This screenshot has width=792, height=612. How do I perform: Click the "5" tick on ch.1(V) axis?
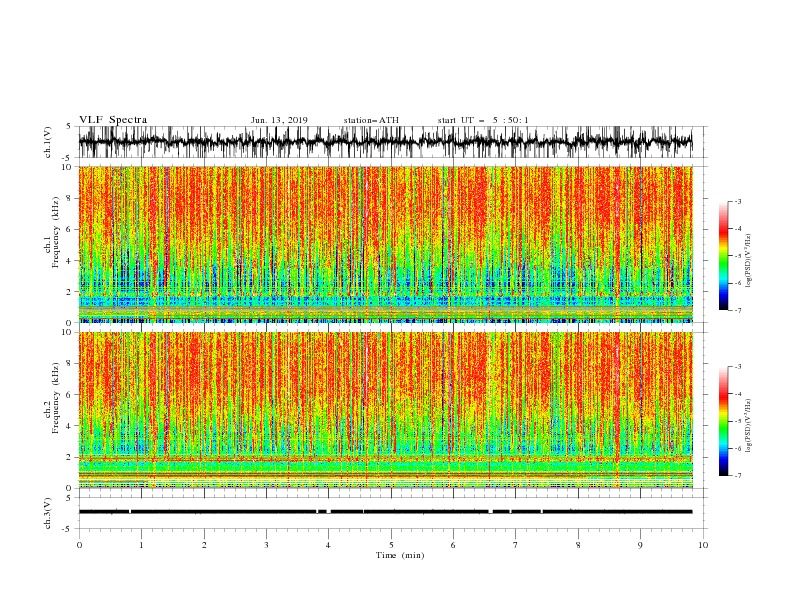coord(69,127)
